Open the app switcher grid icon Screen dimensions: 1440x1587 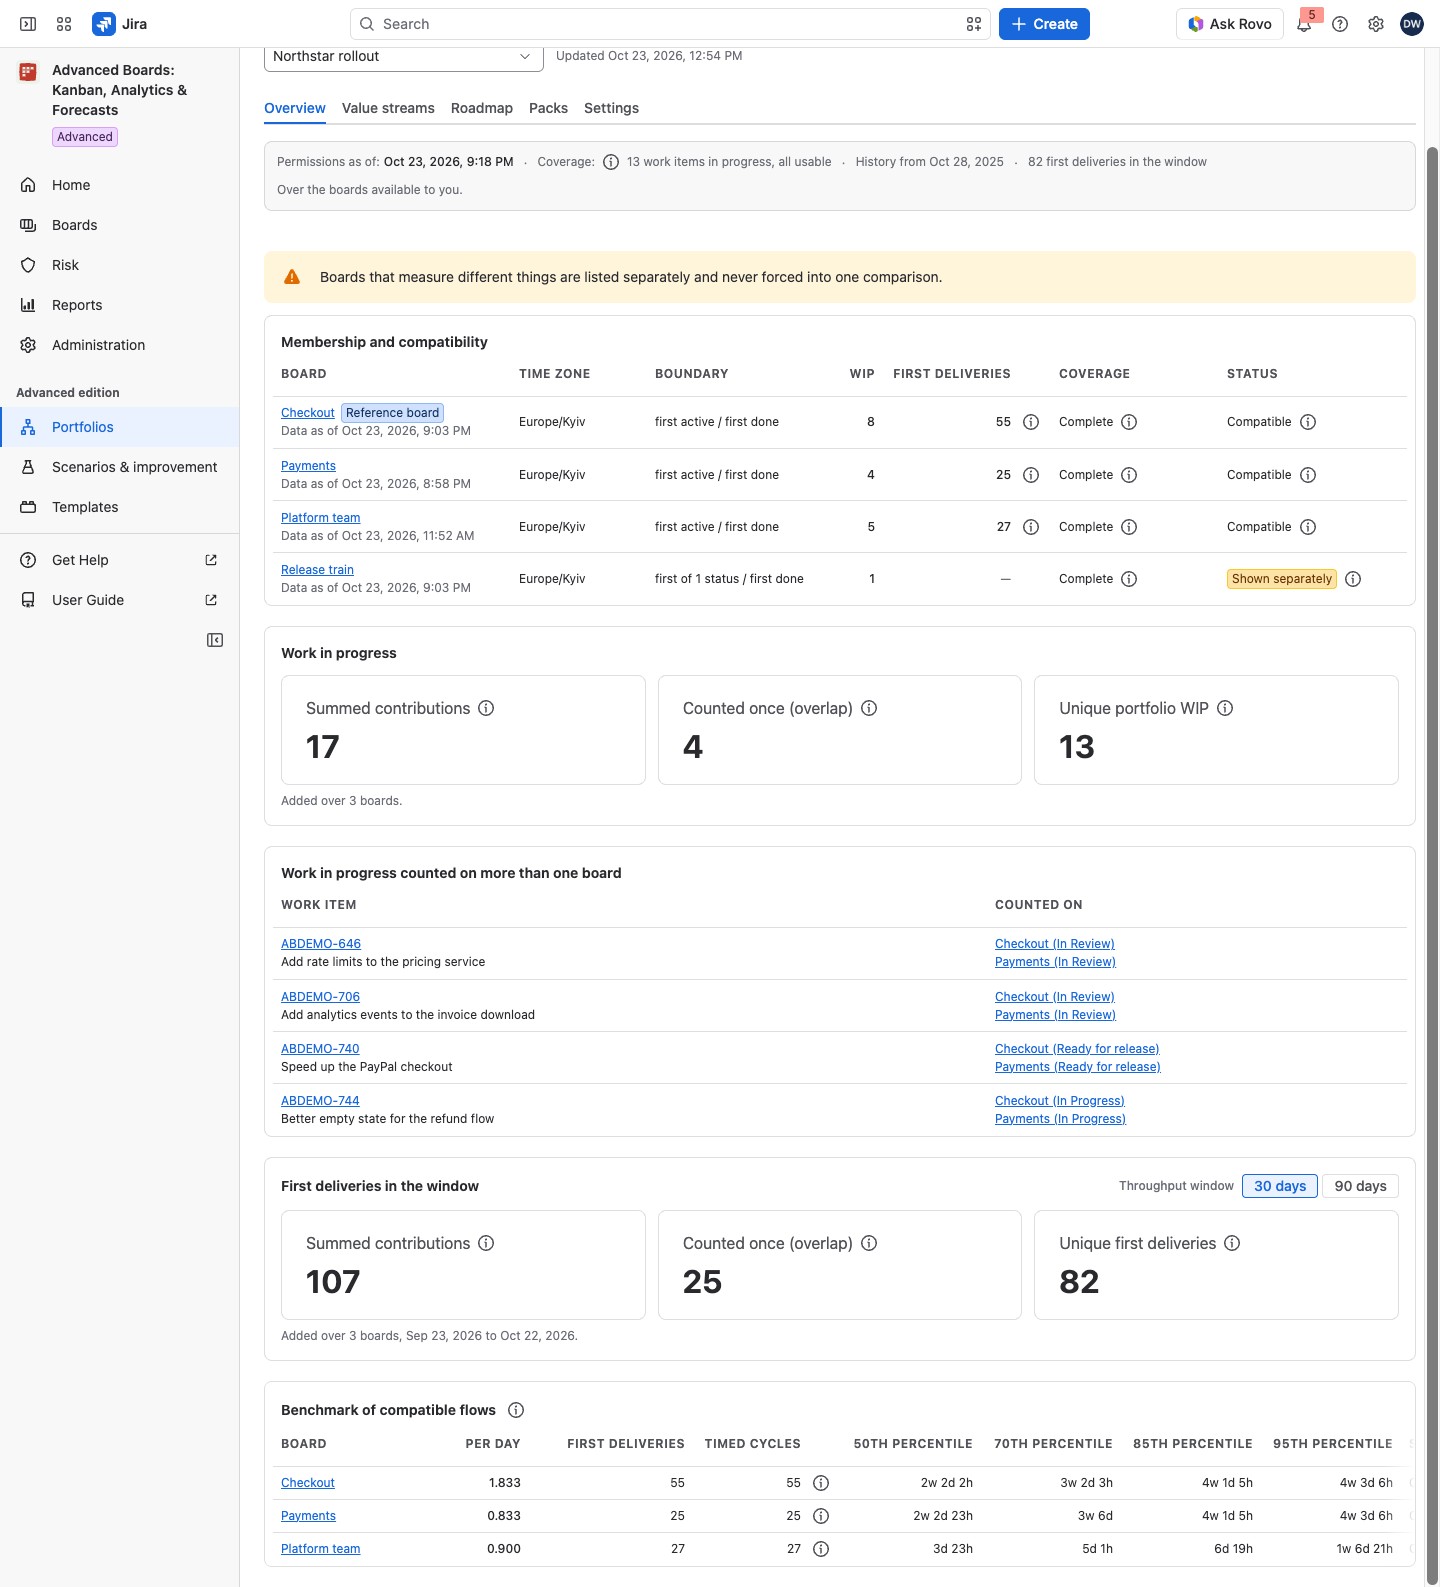64,24
